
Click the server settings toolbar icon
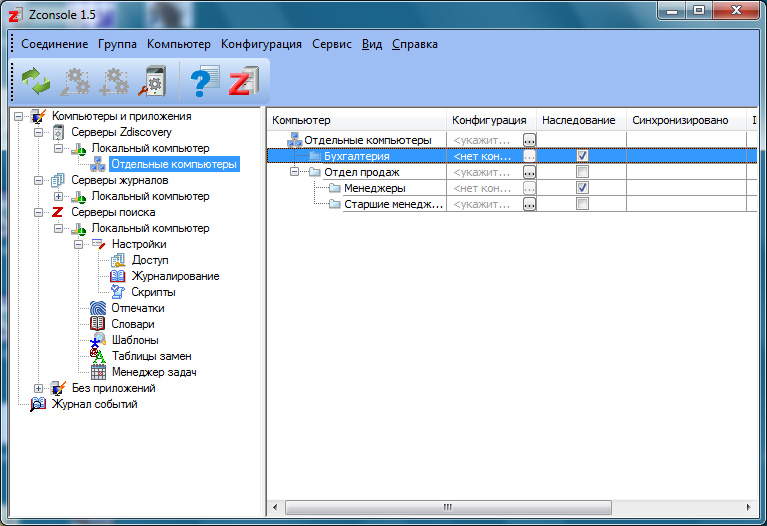click(153, 81)
